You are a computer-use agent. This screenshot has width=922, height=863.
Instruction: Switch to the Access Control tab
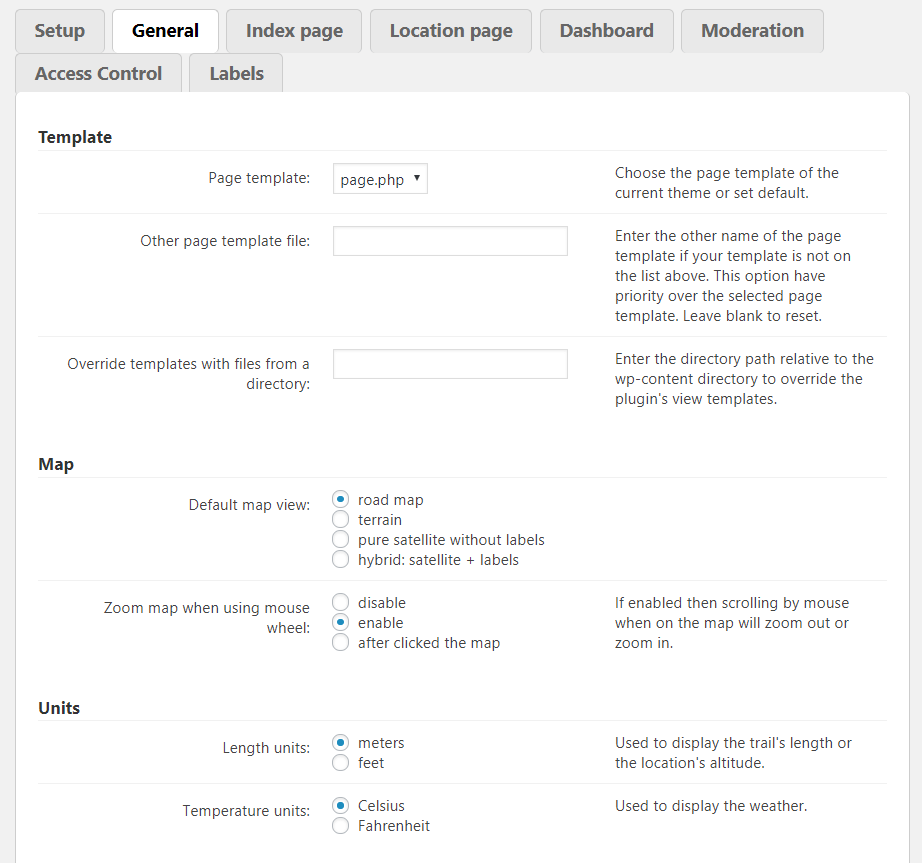98,74
